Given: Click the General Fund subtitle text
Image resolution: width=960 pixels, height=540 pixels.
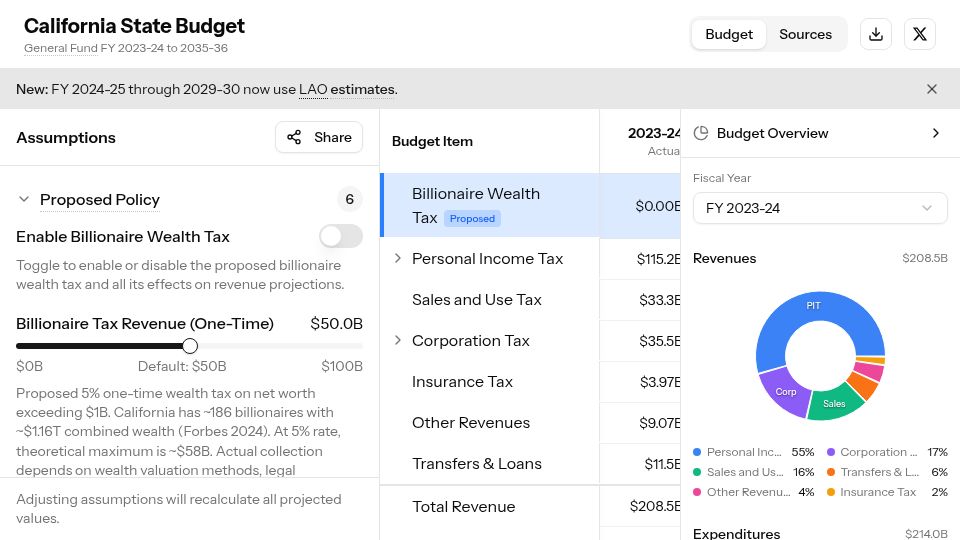Looking at the screenshot, I should [x=61, y=48].
